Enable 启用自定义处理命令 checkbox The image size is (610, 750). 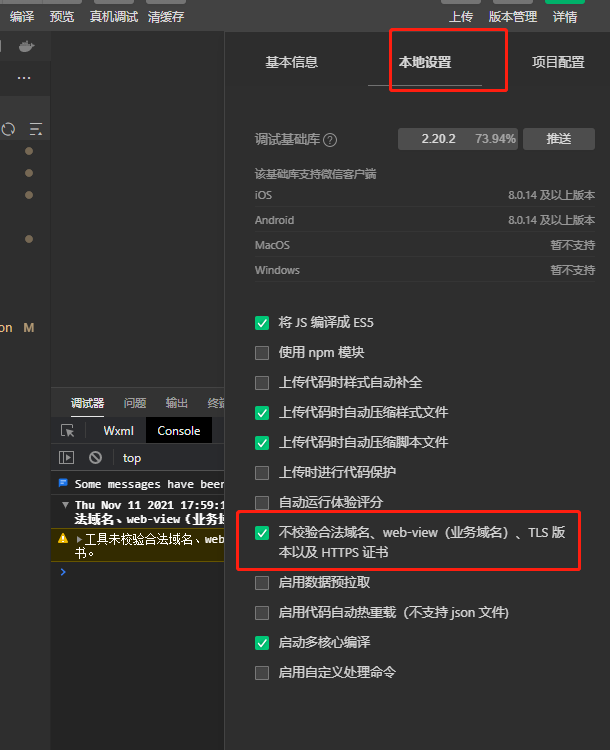[262, 673]
